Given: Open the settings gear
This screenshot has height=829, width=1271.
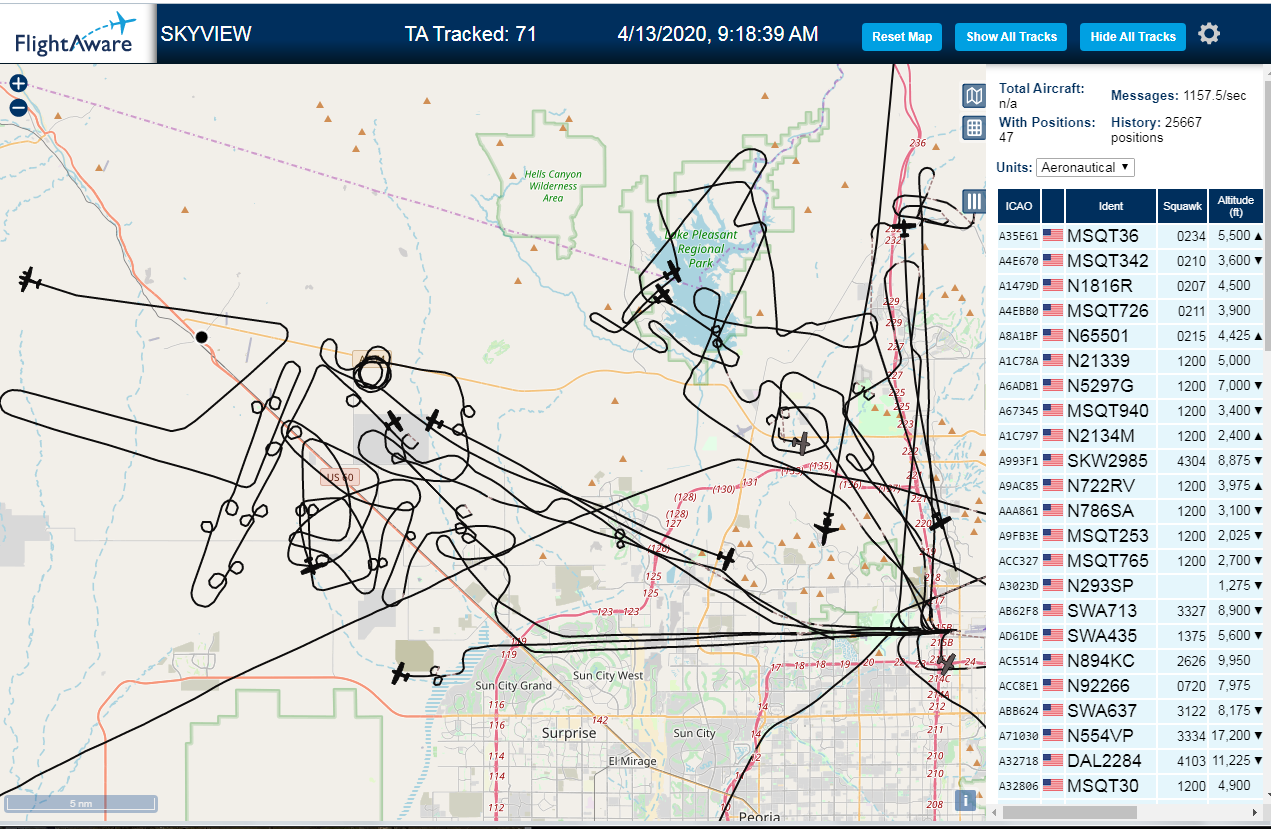Looking at the screenshot, I should [x=1209, y=34].
